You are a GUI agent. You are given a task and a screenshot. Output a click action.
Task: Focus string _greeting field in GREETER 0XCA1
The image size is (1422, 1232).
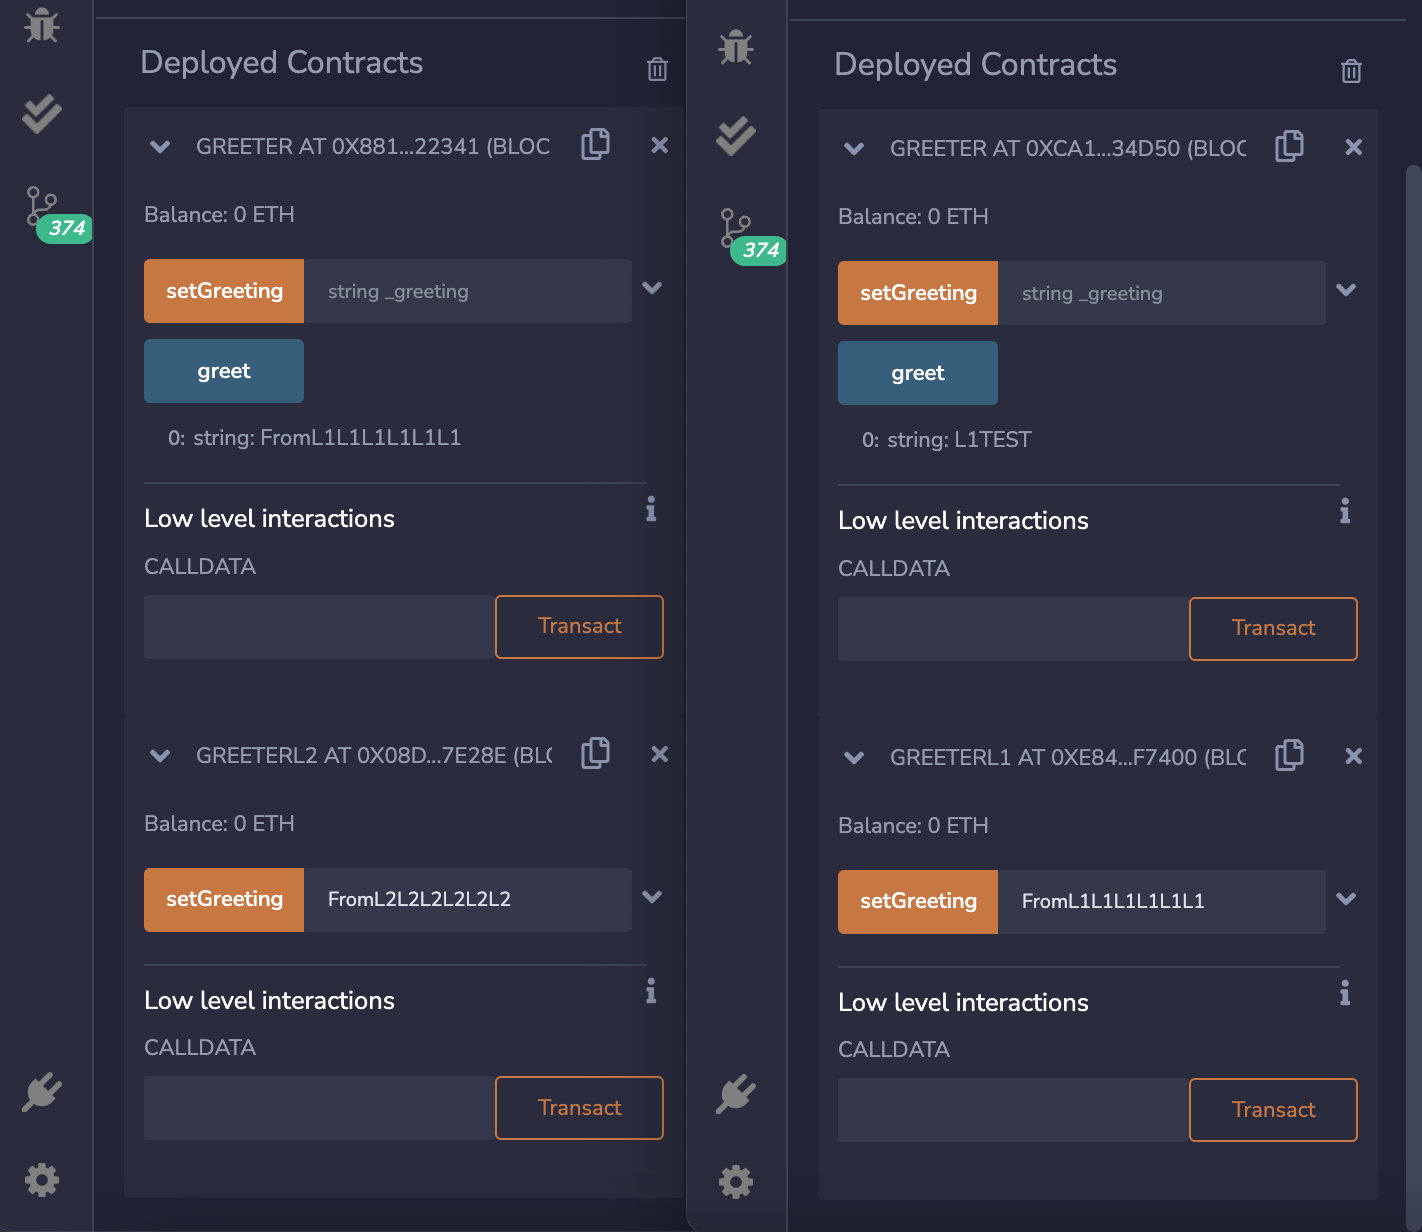tap(1162, 293)
